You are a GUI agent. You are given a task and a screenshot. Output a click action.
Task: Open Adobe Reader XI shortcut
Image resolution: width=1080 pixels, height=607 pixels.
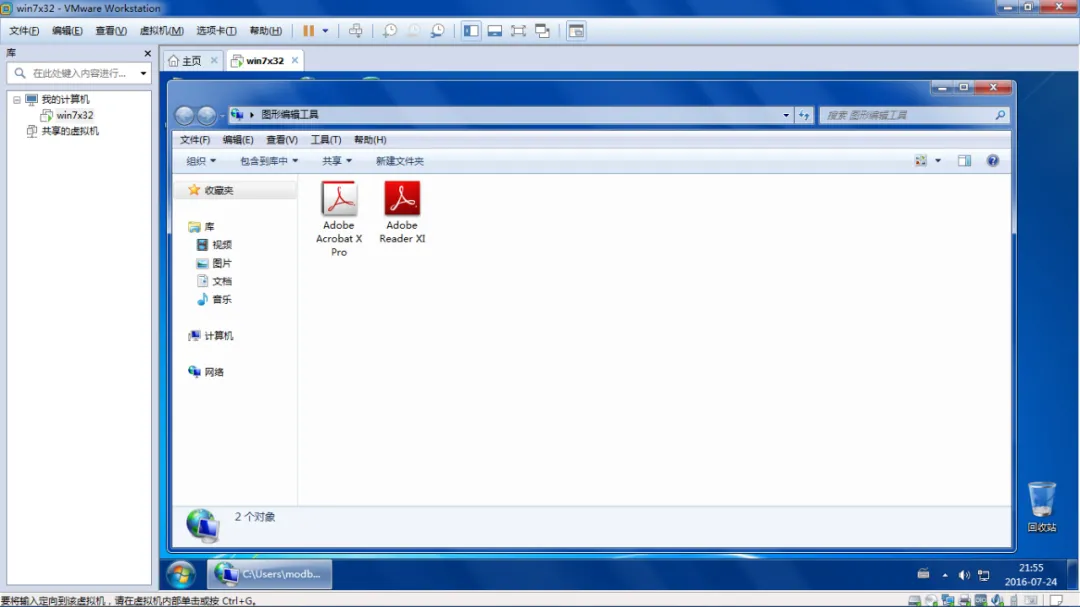[x=402, y=212]
